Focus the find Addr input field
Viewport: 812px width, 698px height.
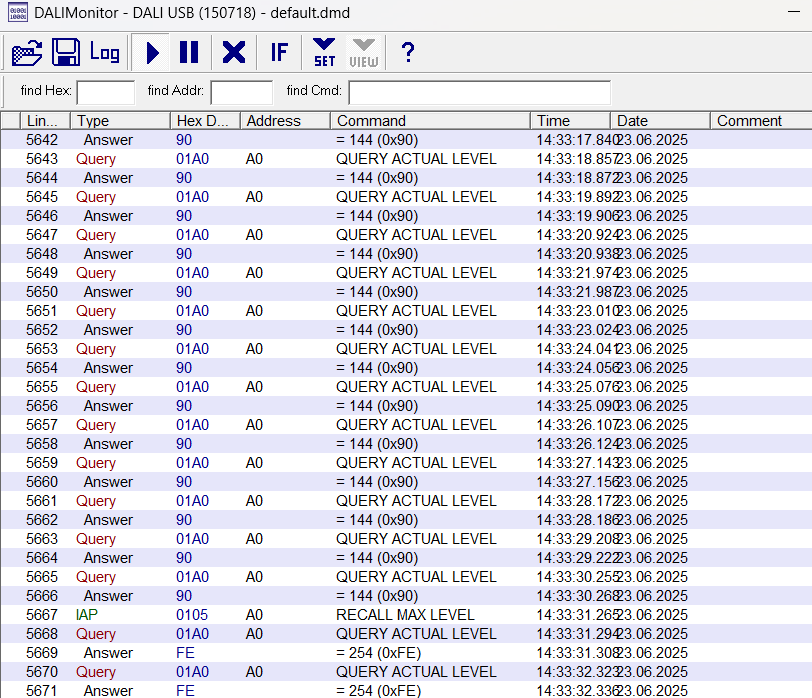click(241, 92)
